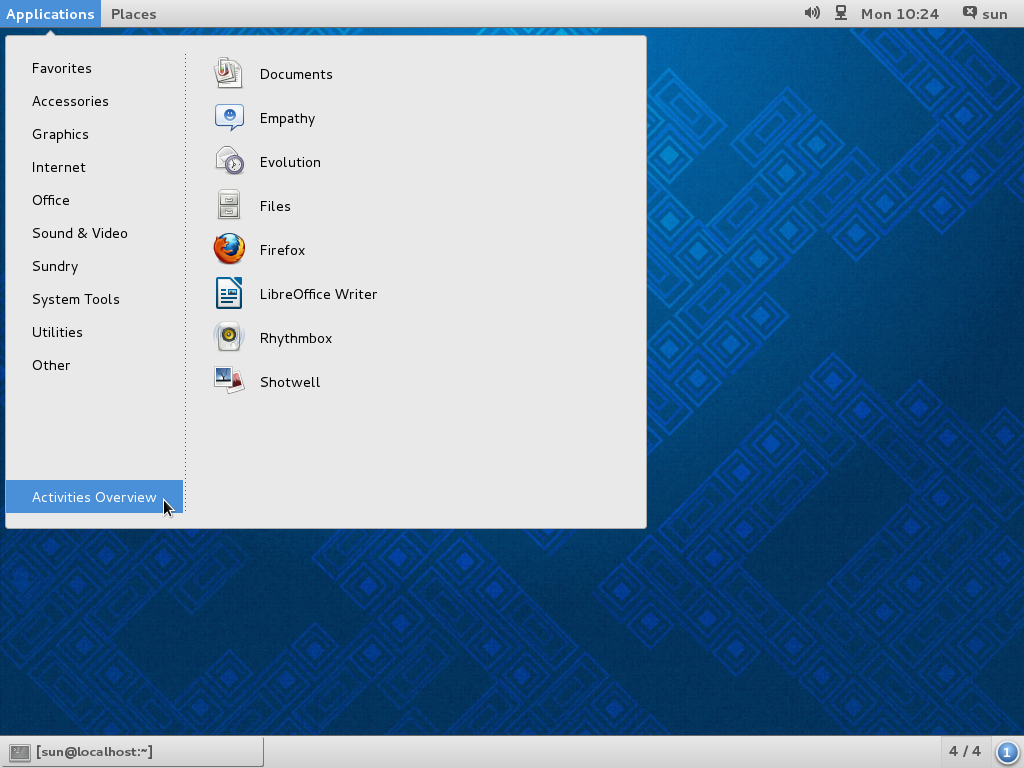This screenshot has height=768, width=1024.
Task: Click the 4/4 workspace switcher
Action: point(963,752)
